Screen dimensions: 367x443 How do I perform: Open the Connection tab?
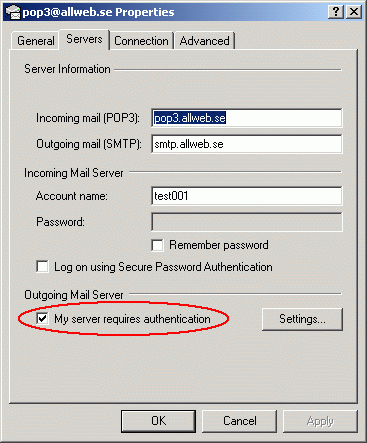141,41
